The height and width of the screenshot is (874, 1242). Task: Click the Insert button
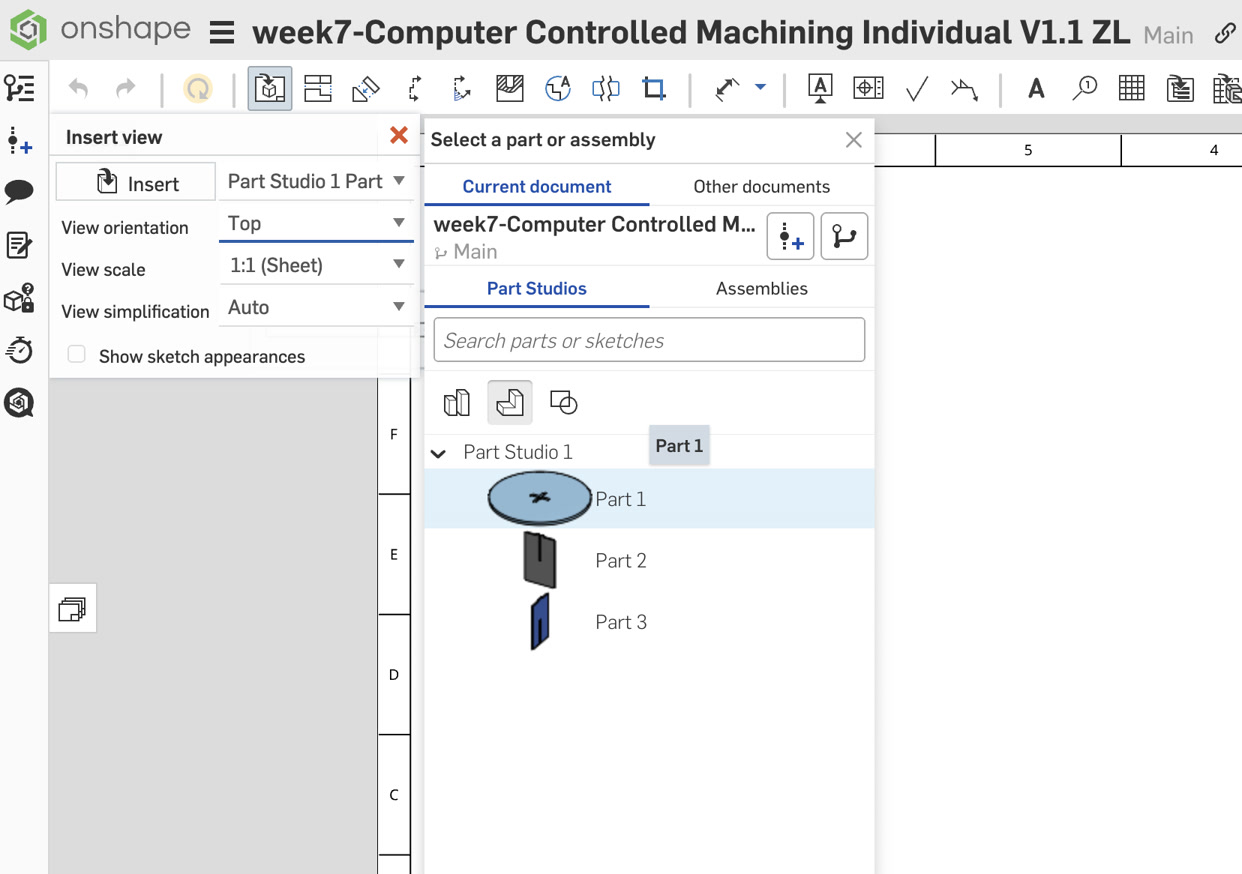[136, 182]
